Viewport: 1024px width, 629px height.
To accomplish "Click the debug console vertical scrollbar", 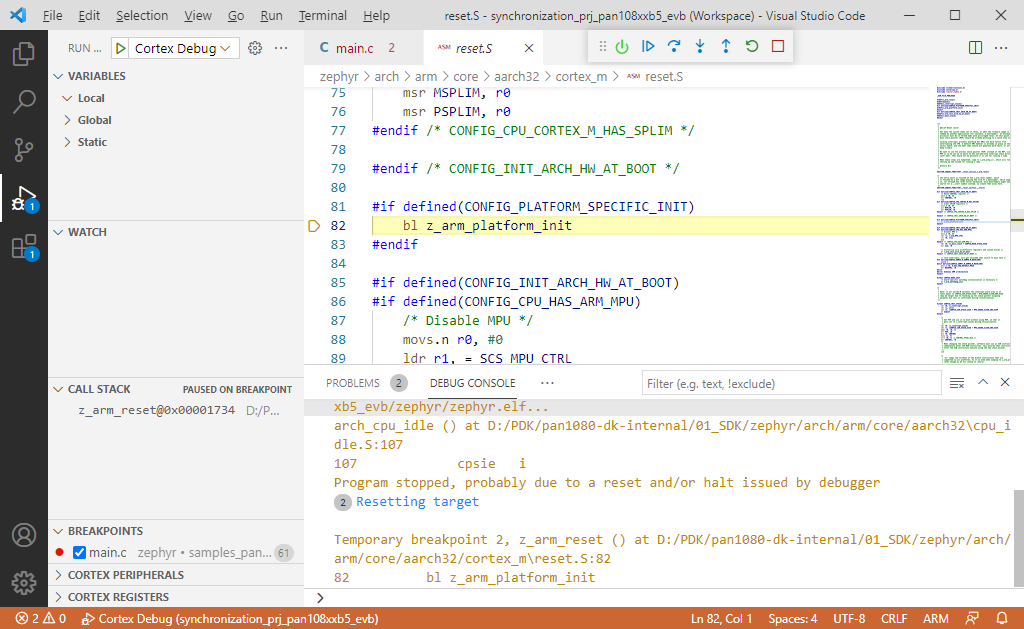I will [1019, 539].
